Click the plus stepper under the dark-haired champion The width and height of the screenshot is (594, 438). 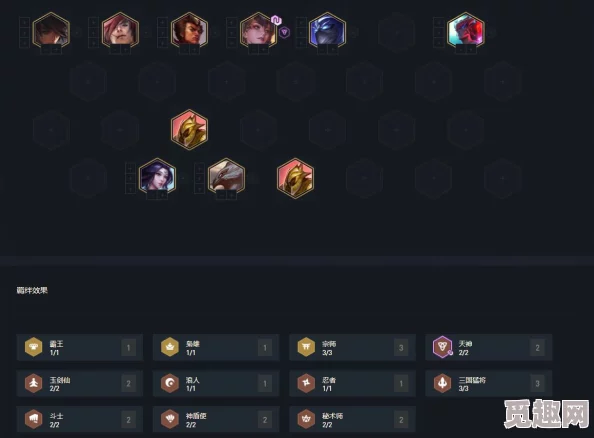[56, 50]
